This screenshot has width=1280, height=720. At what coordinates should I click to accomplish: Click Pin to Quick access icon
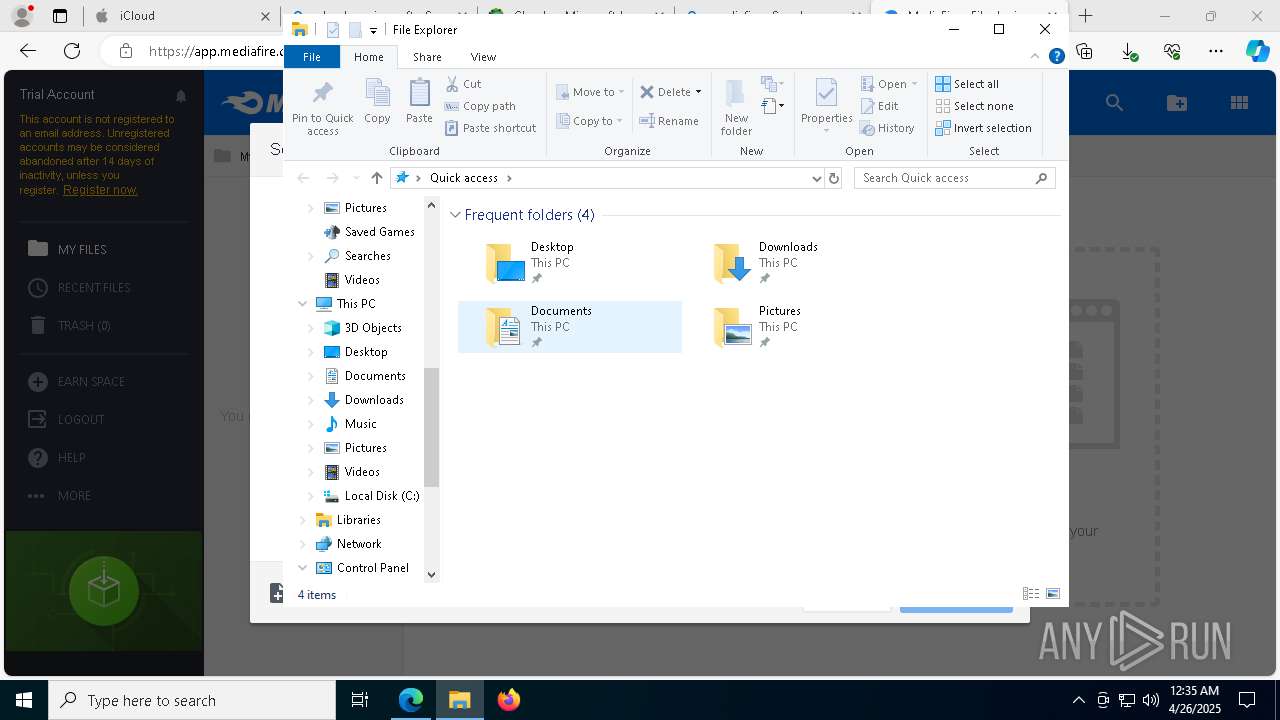322,107
